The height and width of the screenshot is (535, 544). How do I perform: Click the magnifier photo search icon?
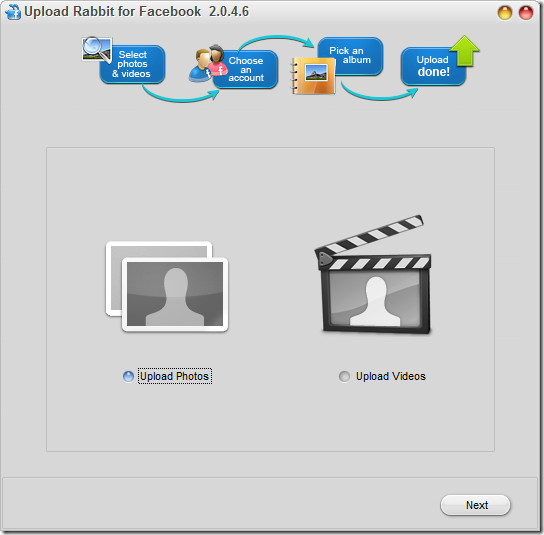point(97,50)
